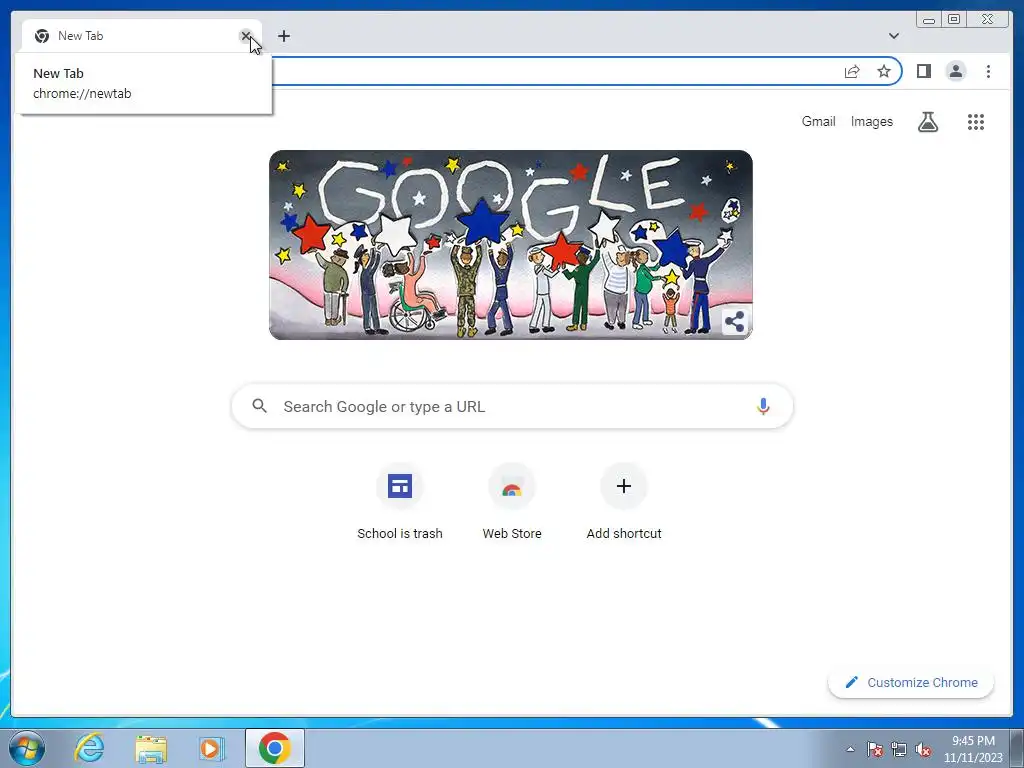Open the Windows Start menu
The width and height of the screenshot is (1024, 768).
pyautogui.click(x=27, y=748)
